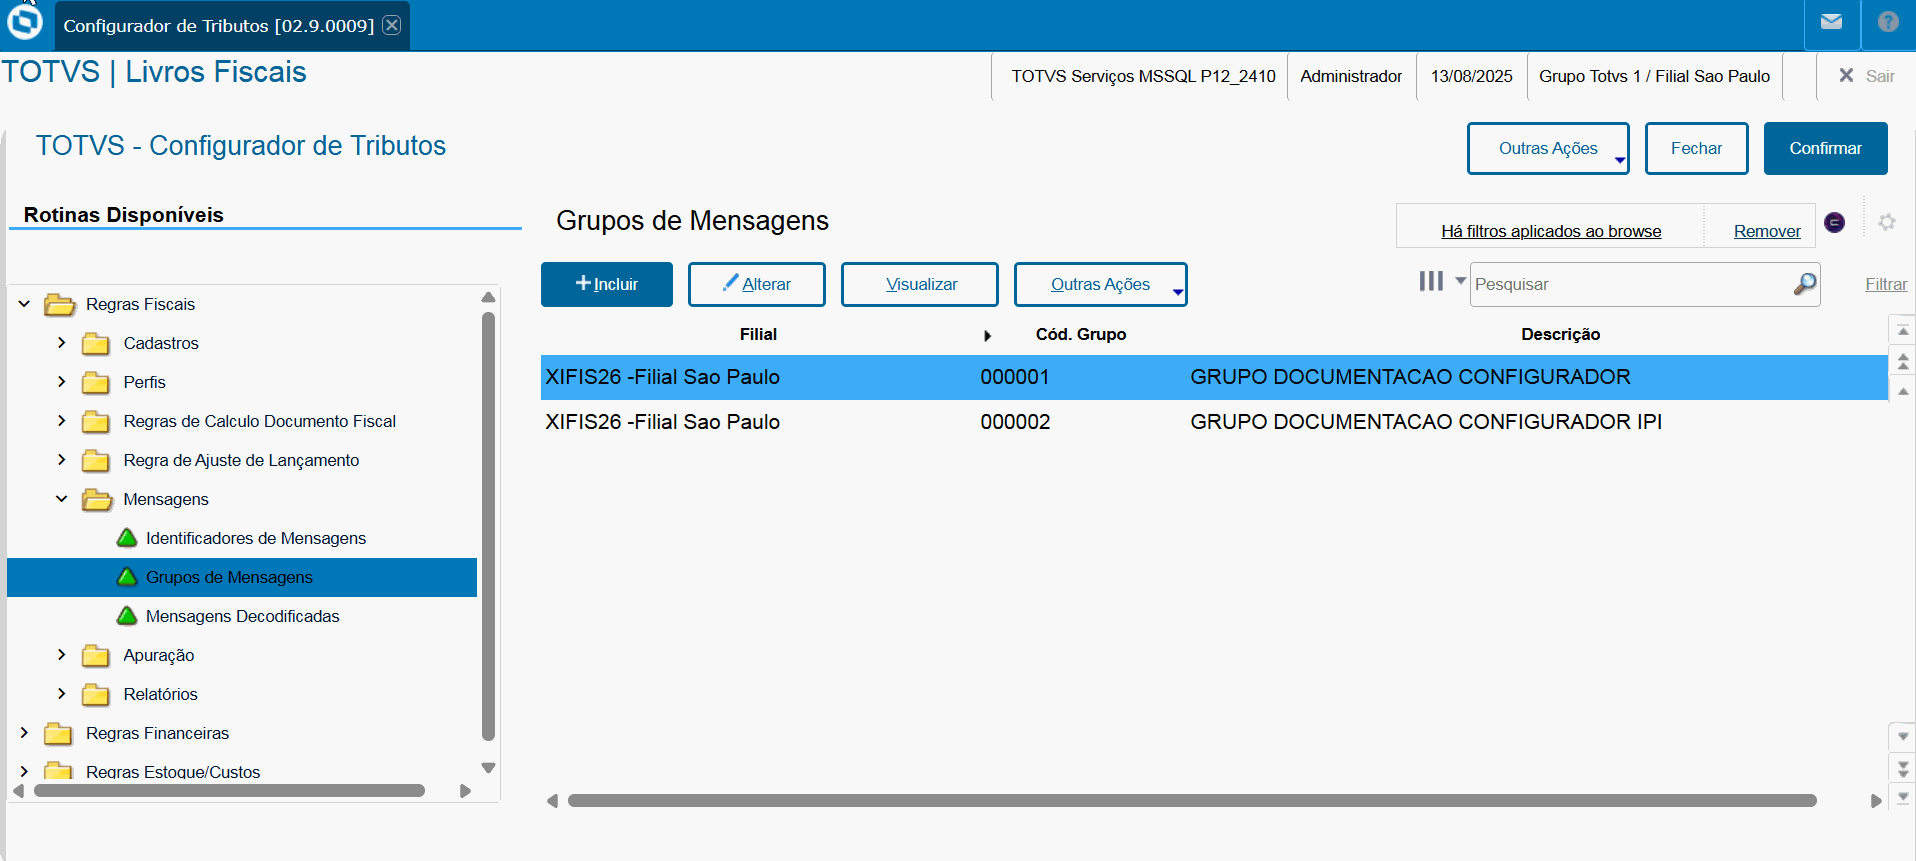The width and height of the screenshot is (1916, 861).
Task: Jump to the last grid record arrow
Action: (1903, 797)
